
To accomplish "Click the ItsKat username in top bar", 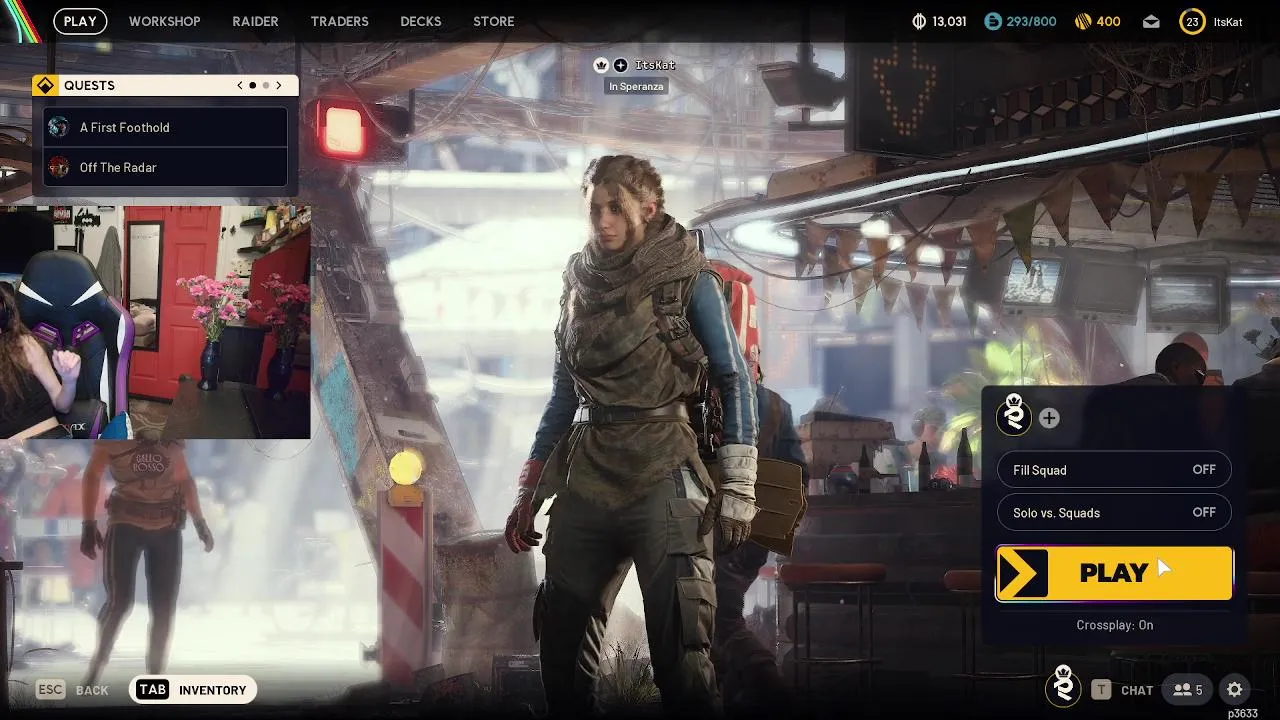I will coord(1228,22).
